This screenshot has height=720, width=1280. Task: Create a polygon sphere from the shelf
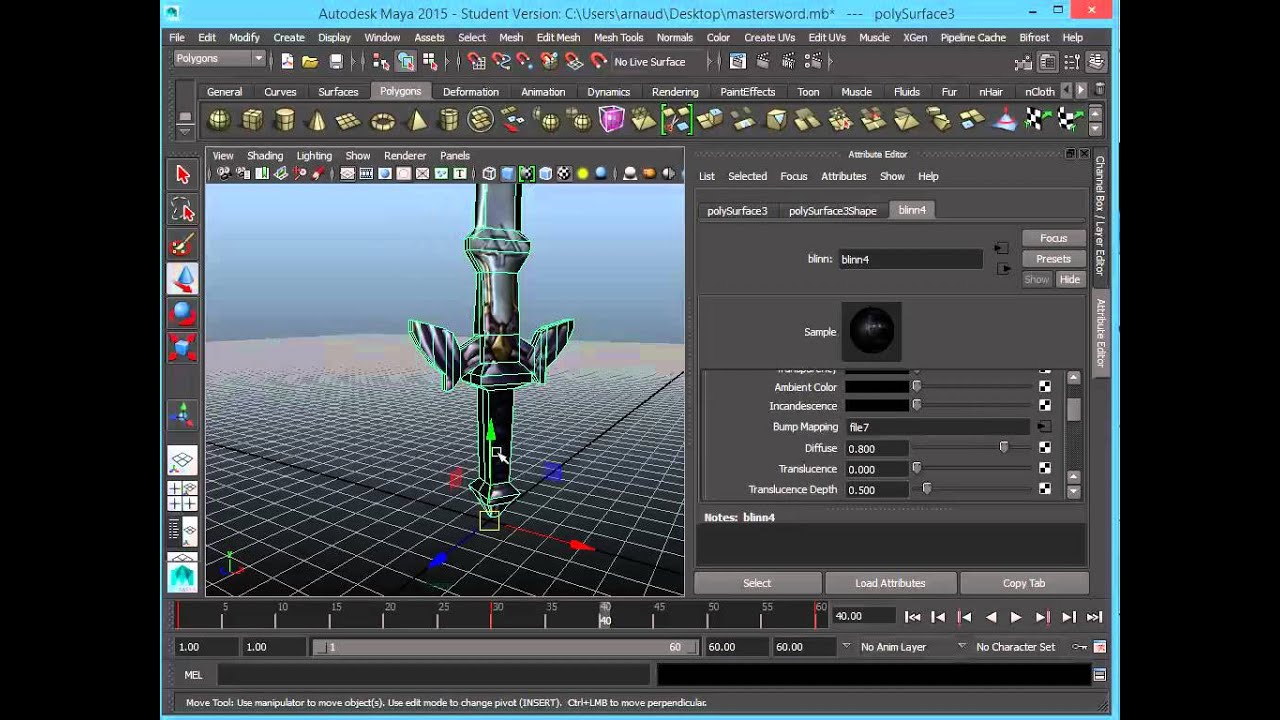click(x=219, y=121)
